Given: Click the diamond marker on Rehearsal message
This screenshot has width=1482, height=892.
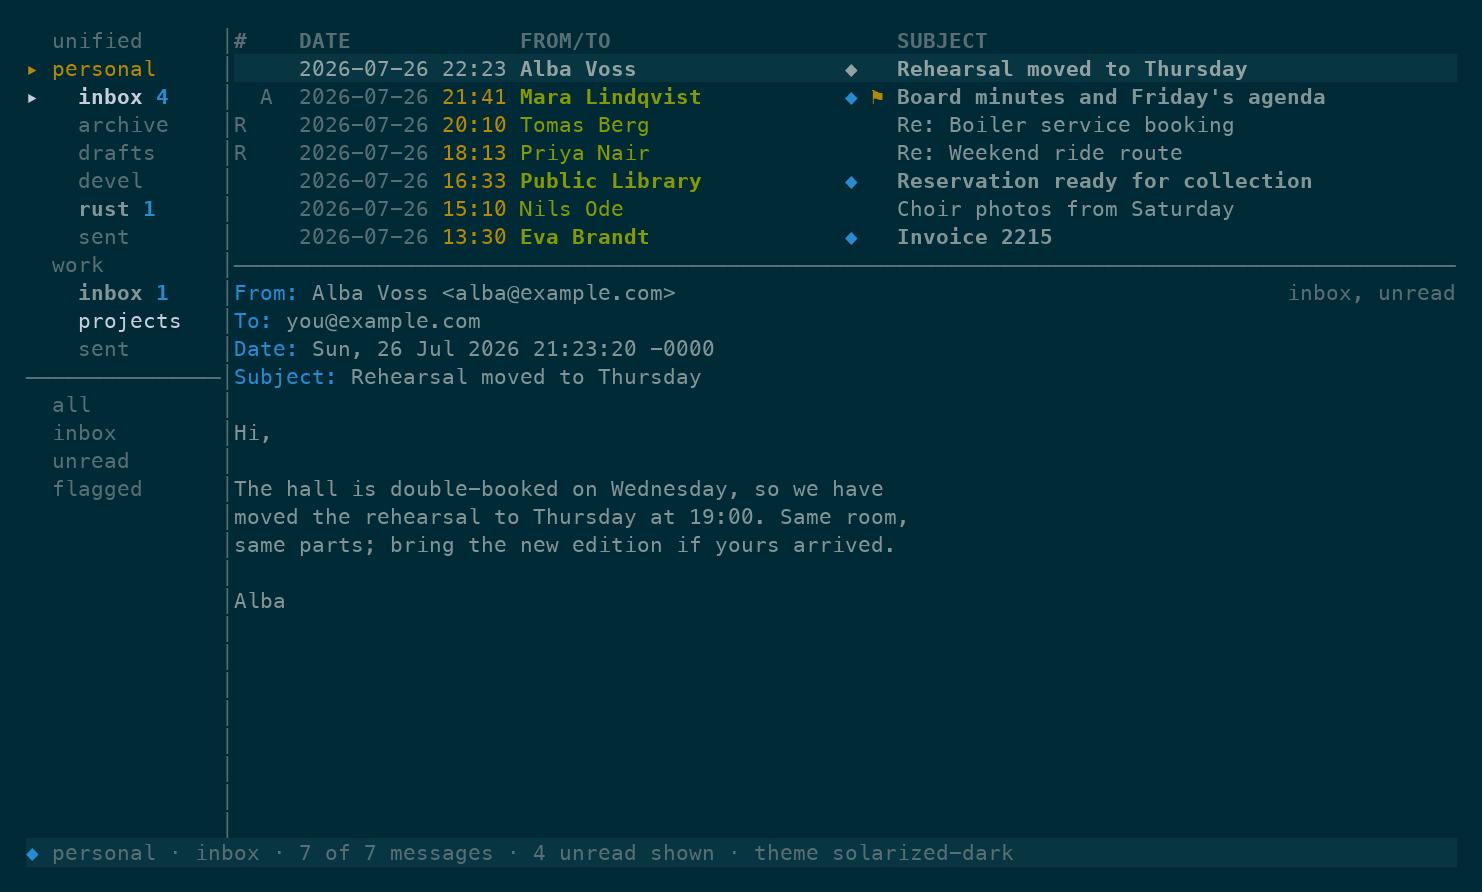Looking at the screenshot, I should [x=851, y=69].
